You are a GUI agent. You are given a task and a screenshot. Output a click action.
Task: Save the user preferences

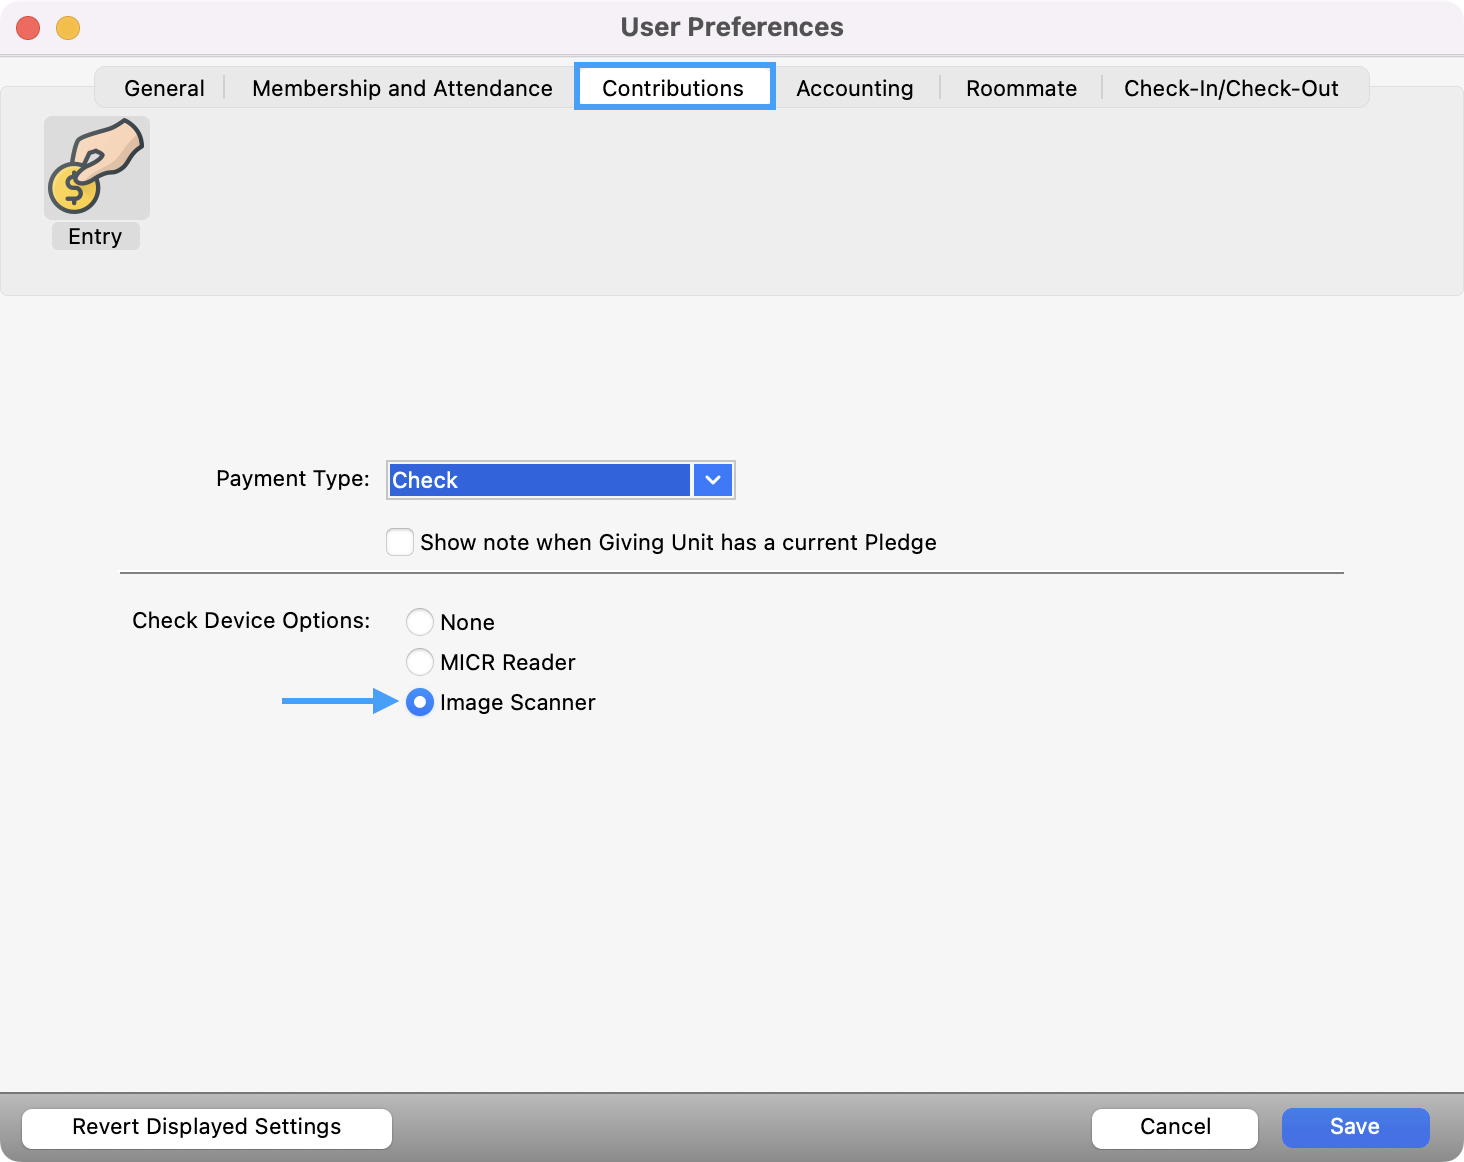1355,1127
